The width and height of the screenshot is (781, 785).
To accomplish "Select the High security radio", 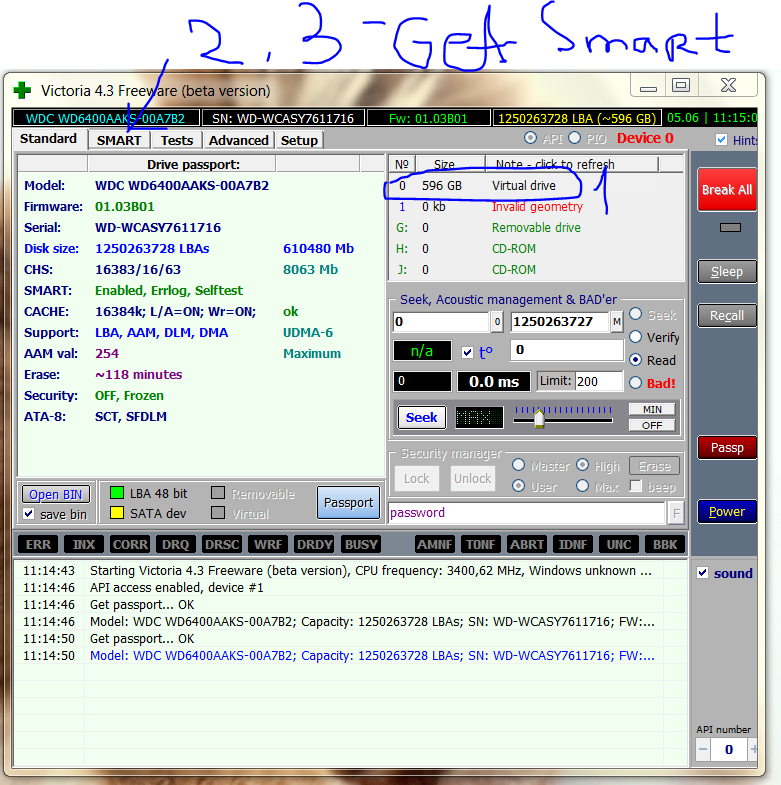I will (x=582, y=465).
